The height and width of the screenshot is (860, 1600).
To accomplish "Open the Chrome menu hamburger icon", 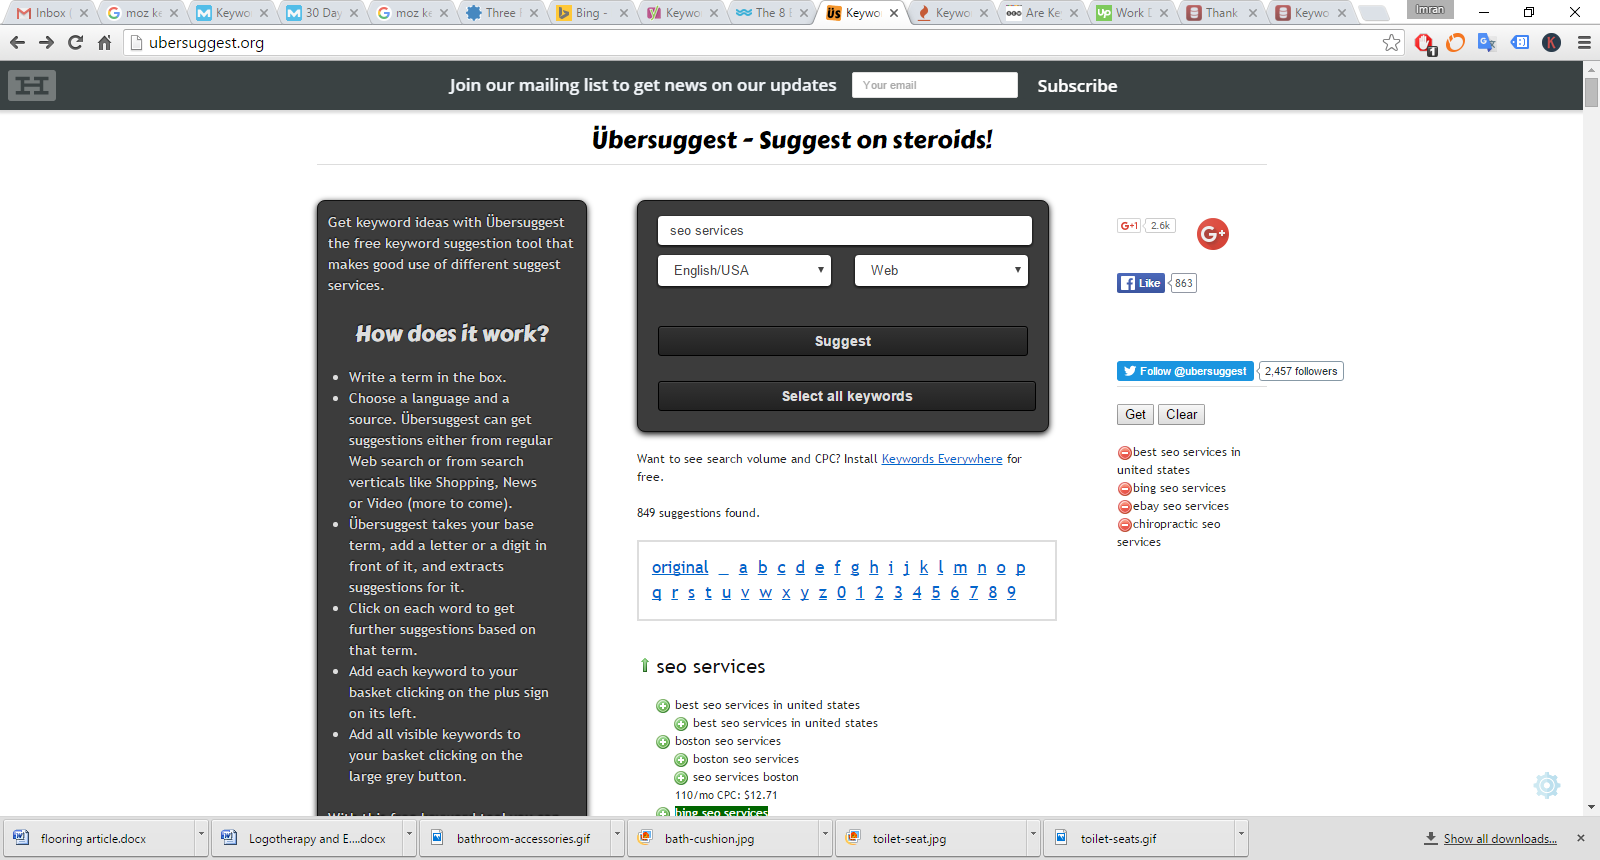I will (1584, 43).
